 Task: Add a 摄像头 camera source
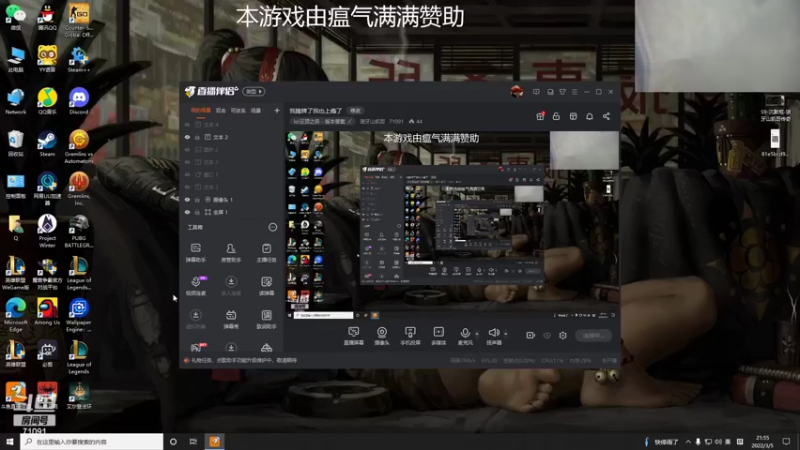tap(382, 336)
